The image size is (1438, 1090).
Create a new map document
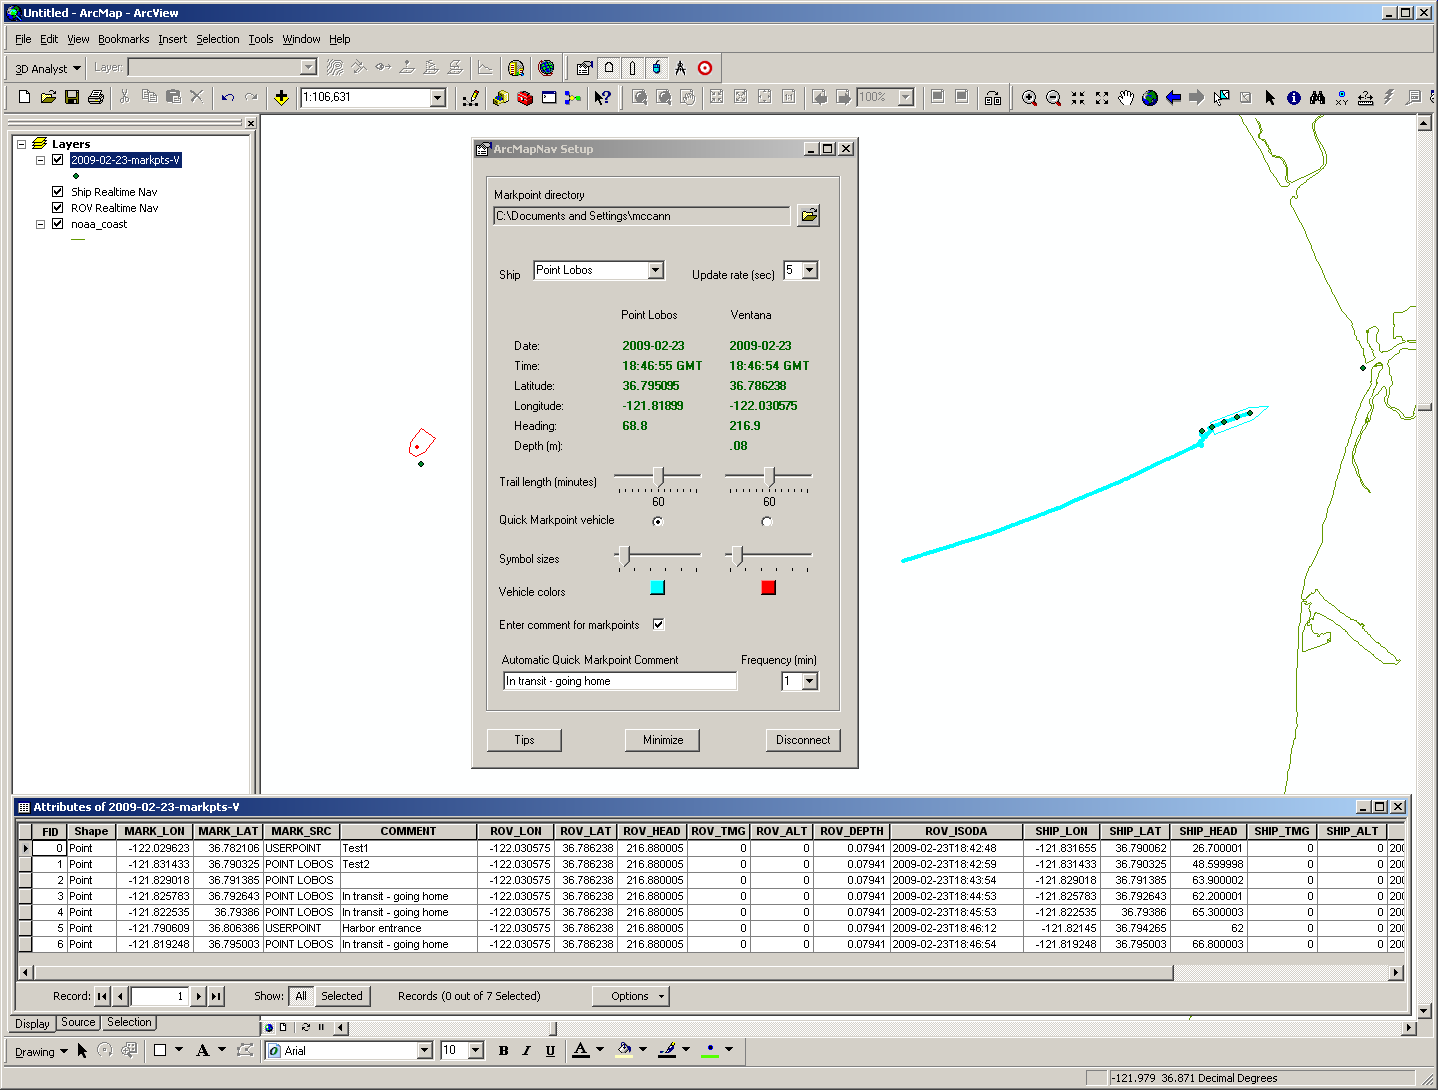[x=24, y=97]
